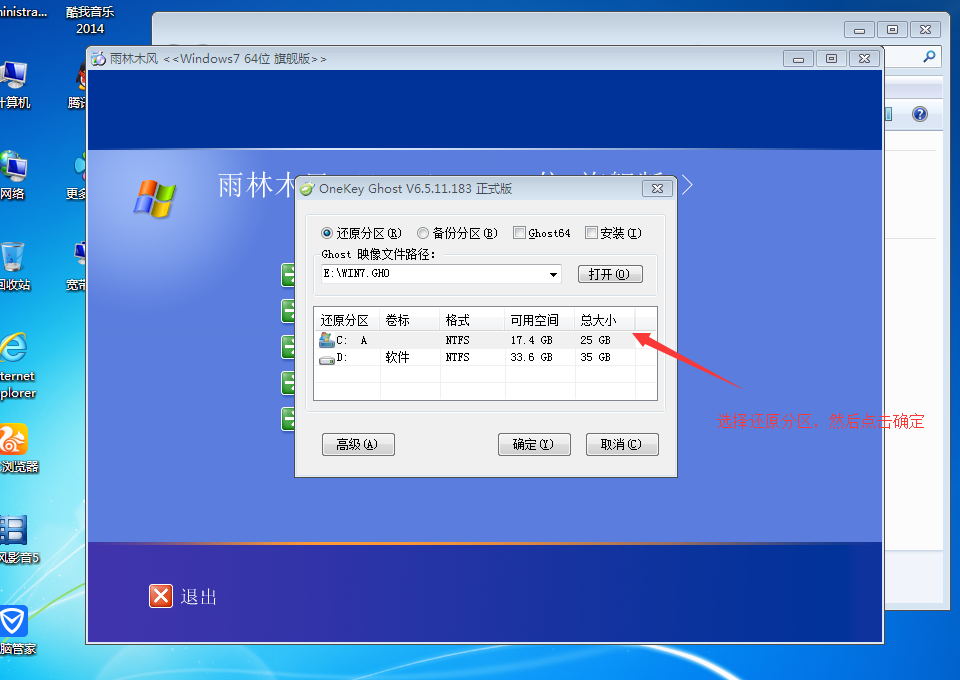Close the OneKey Ghost dialog
Screen dimensions: 960x680
point(658,189)
